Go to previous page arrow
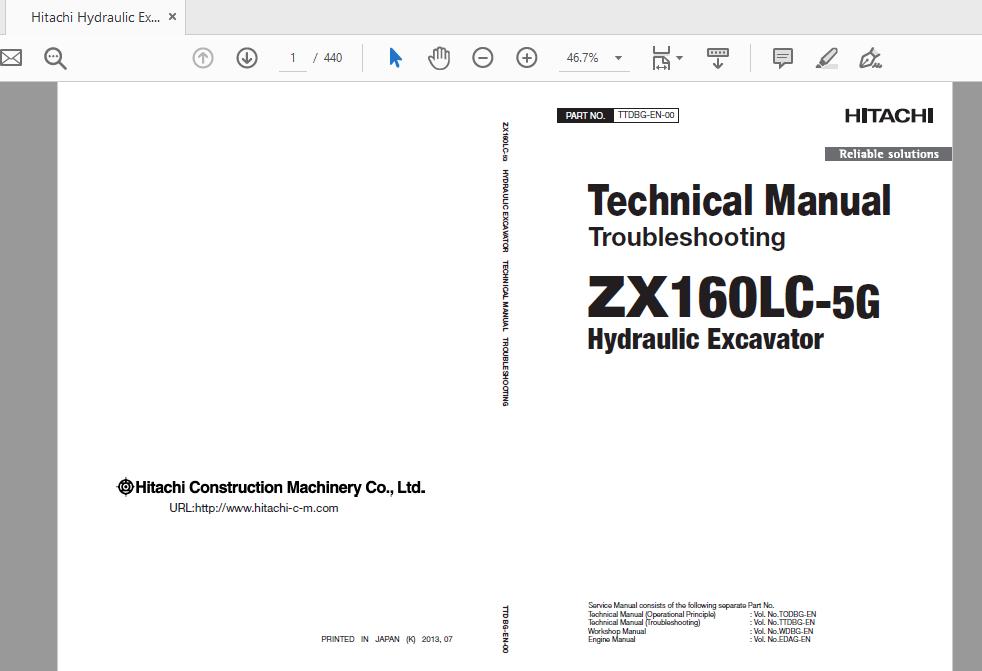Viewport: 982px width, 671px height. pyautogui.click(x=203, y=58)
